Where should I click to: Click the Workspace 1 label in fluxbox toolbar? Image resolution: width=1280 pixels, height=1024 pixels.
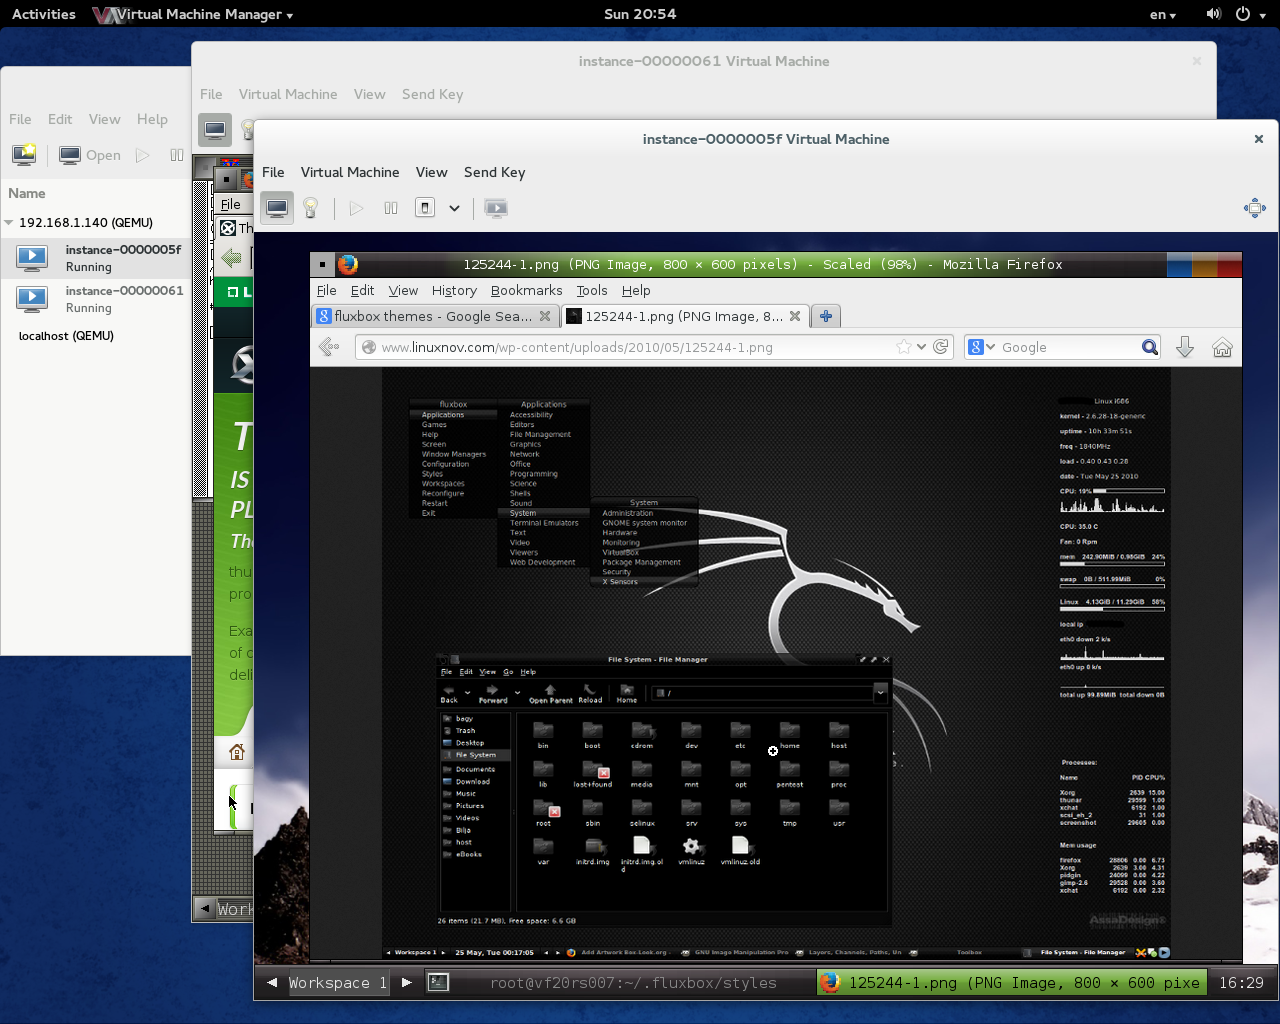tap(338, 983)
